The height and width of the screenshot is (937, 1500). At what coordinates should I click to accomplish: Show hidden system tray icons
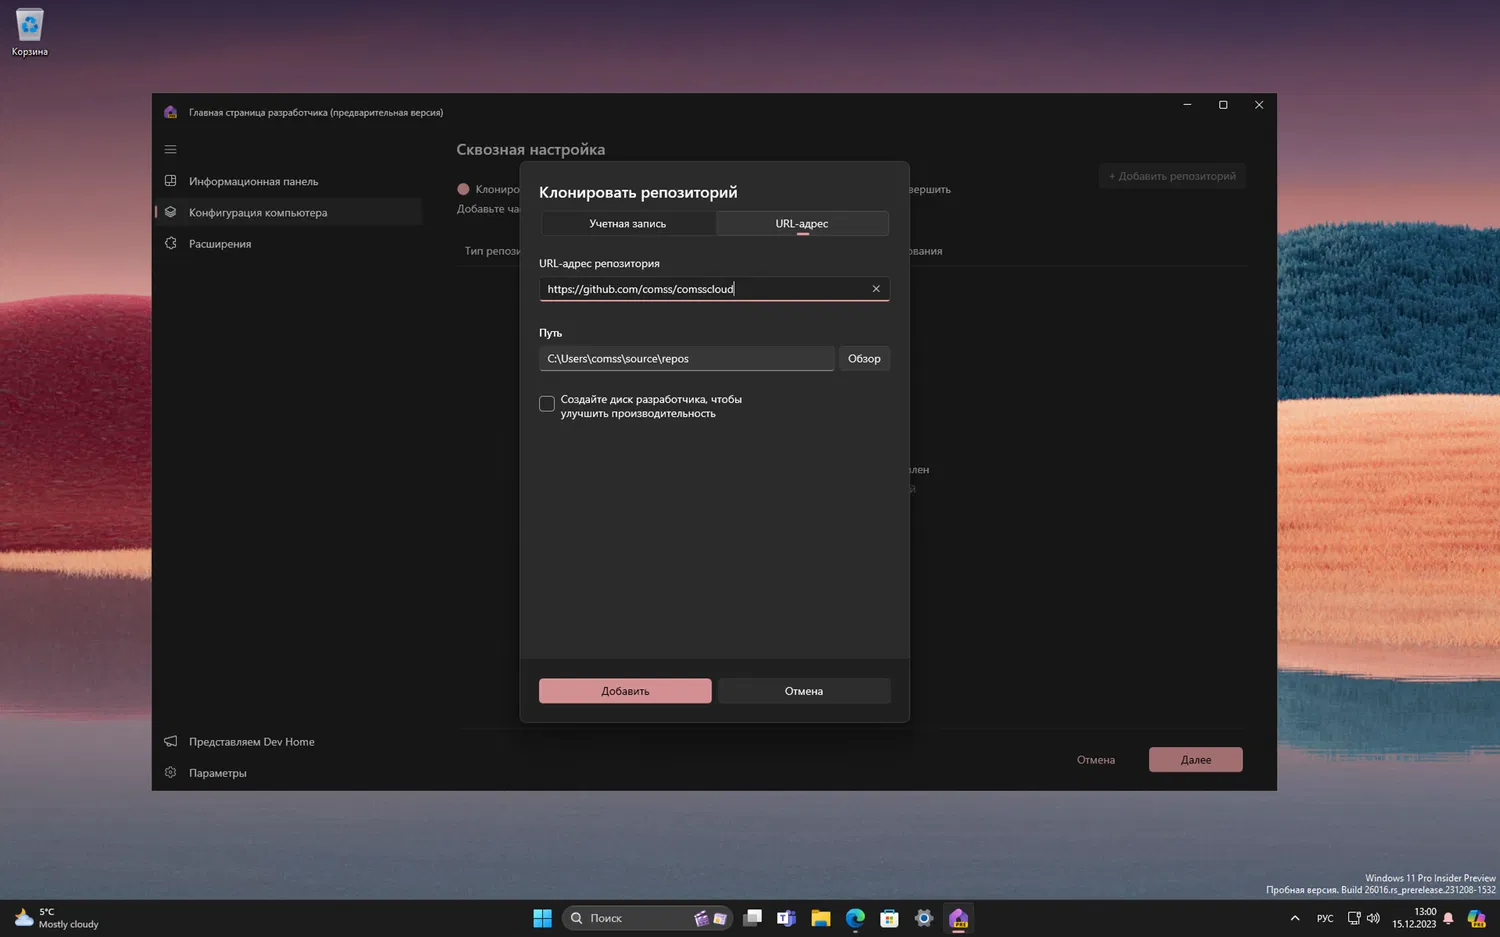[1295, 918]
